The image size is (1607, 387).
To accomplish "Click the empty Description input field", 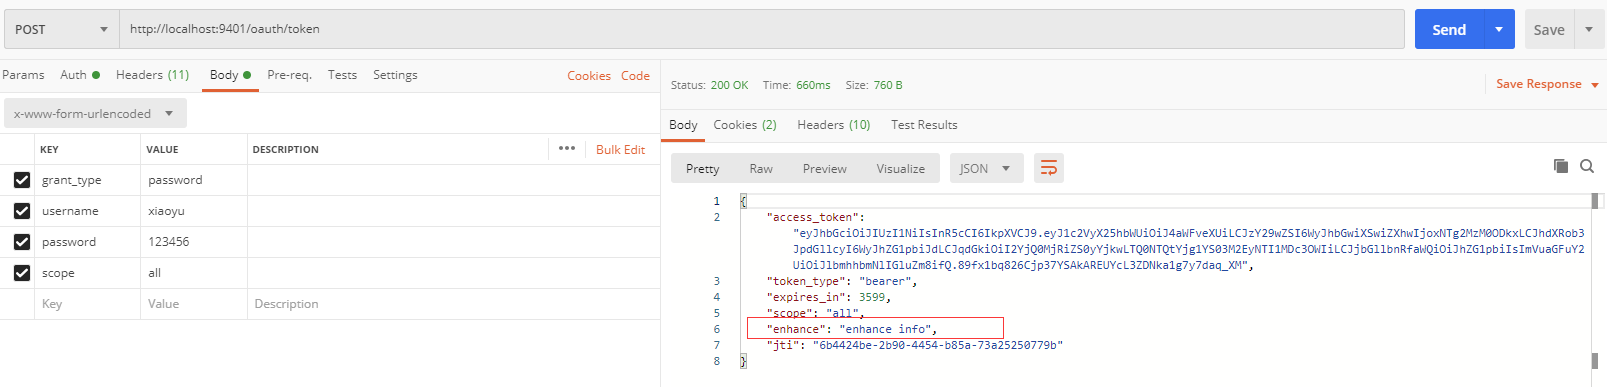I will 453,304.
